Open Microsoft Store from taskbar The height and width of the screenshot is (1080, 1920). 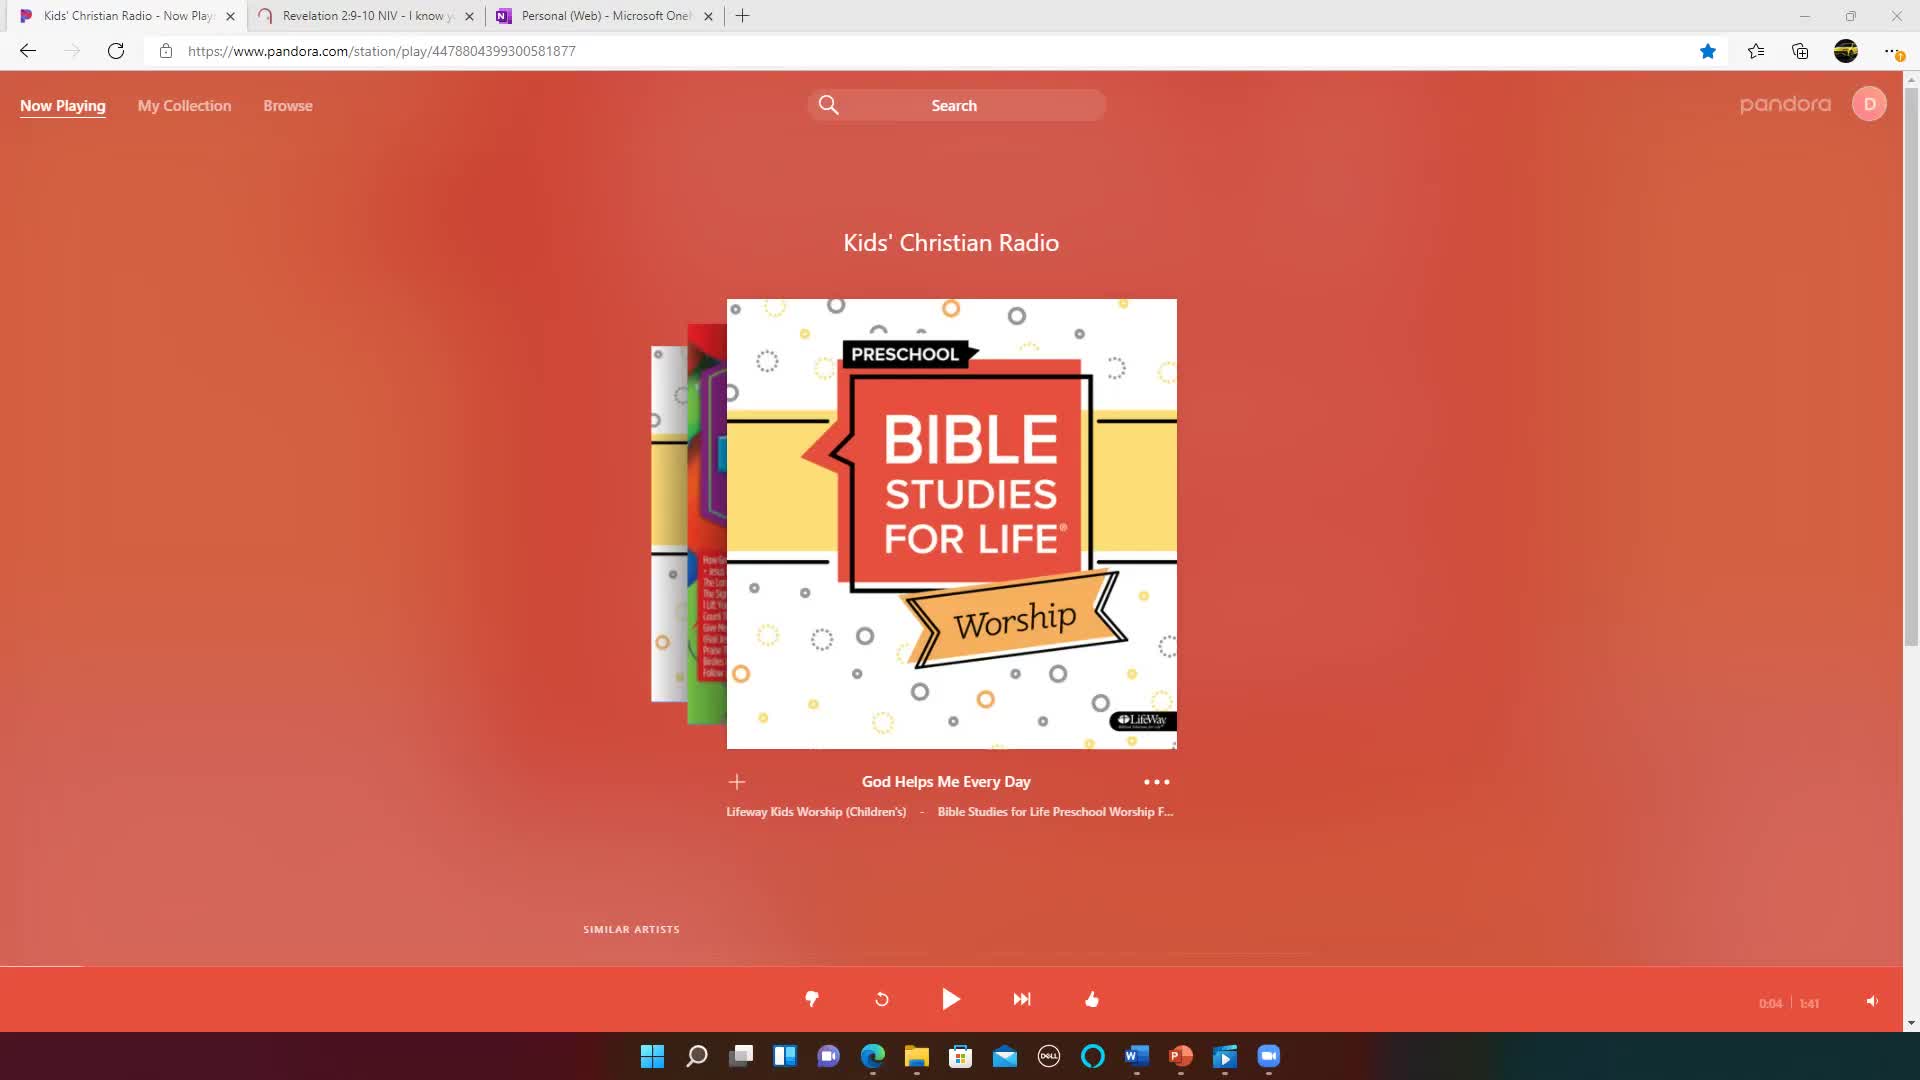click(x=961, y=1056)
